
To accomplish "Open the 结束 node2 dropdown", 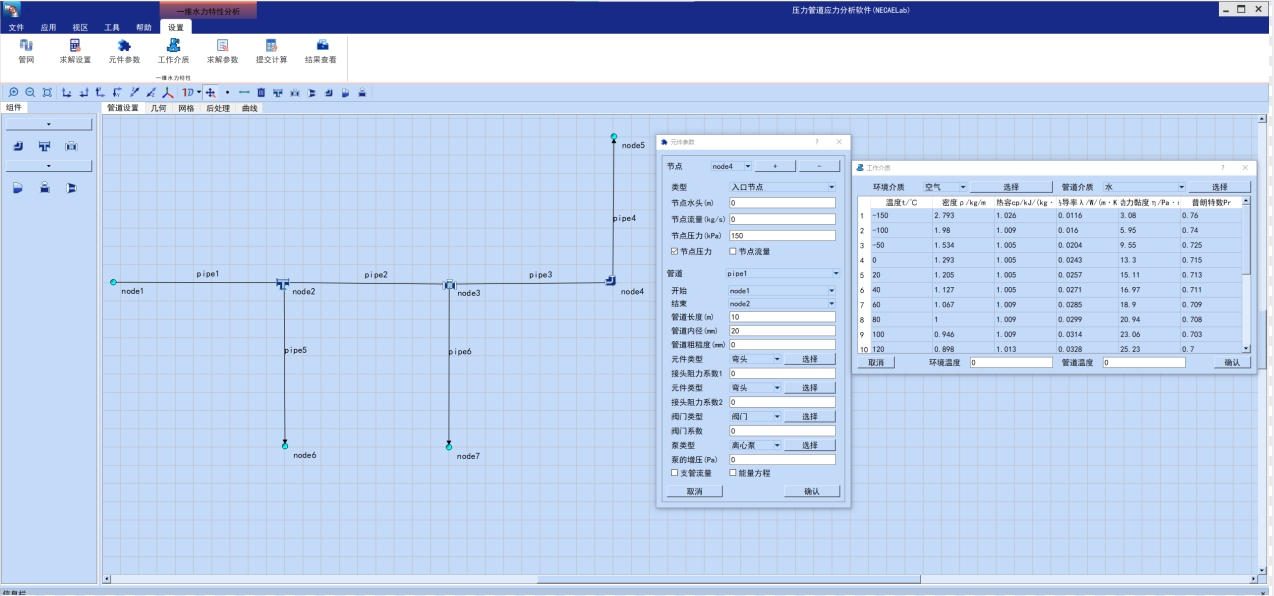I will click(782, 303).
